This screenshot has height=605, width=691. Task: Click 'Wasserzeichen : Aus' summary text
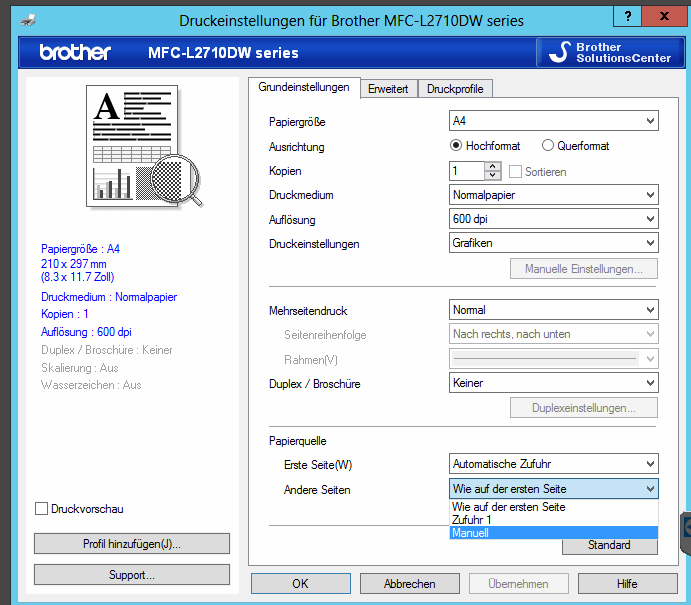point(91,385)
